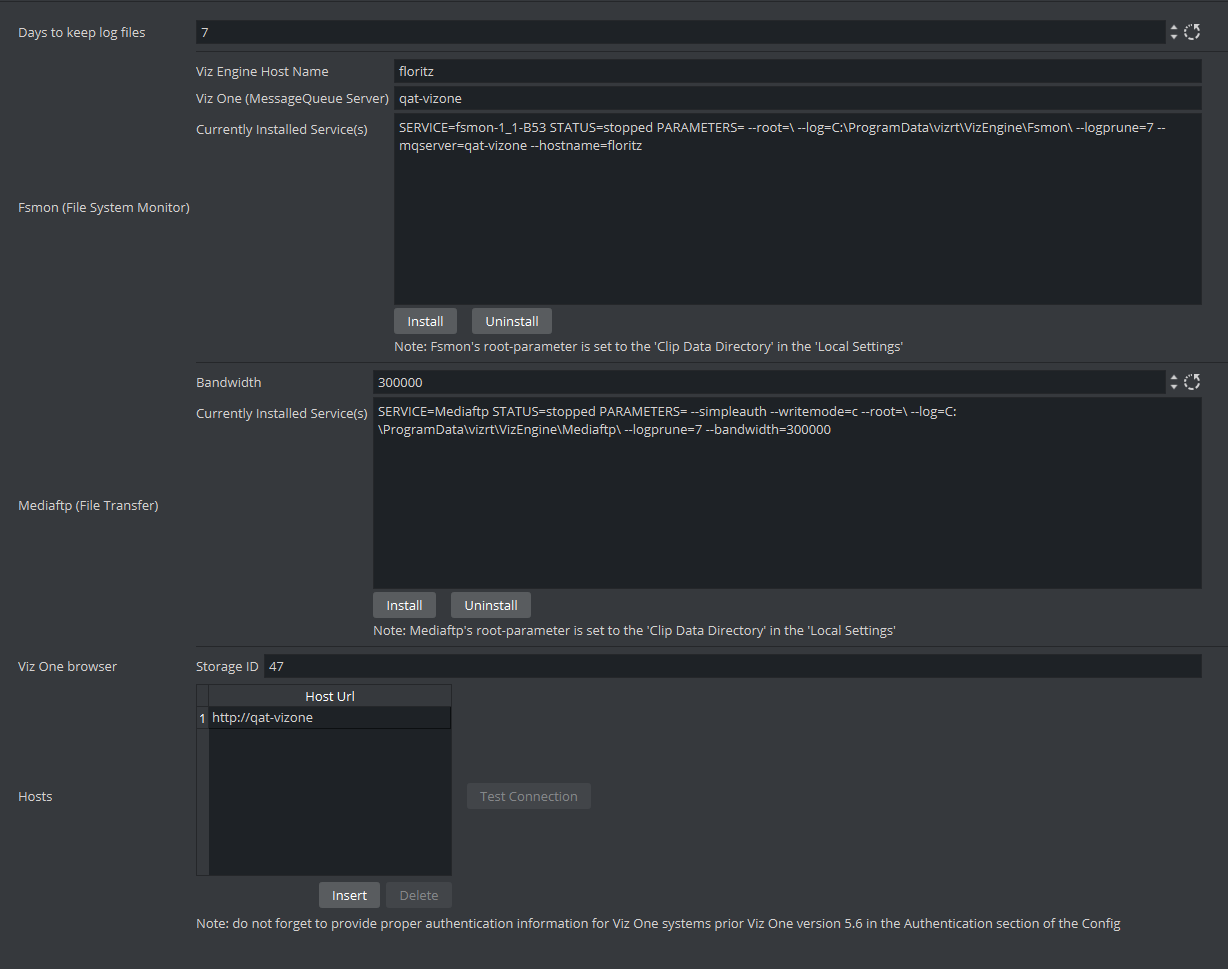Uninstall the Fsmon service

point(512,321)
